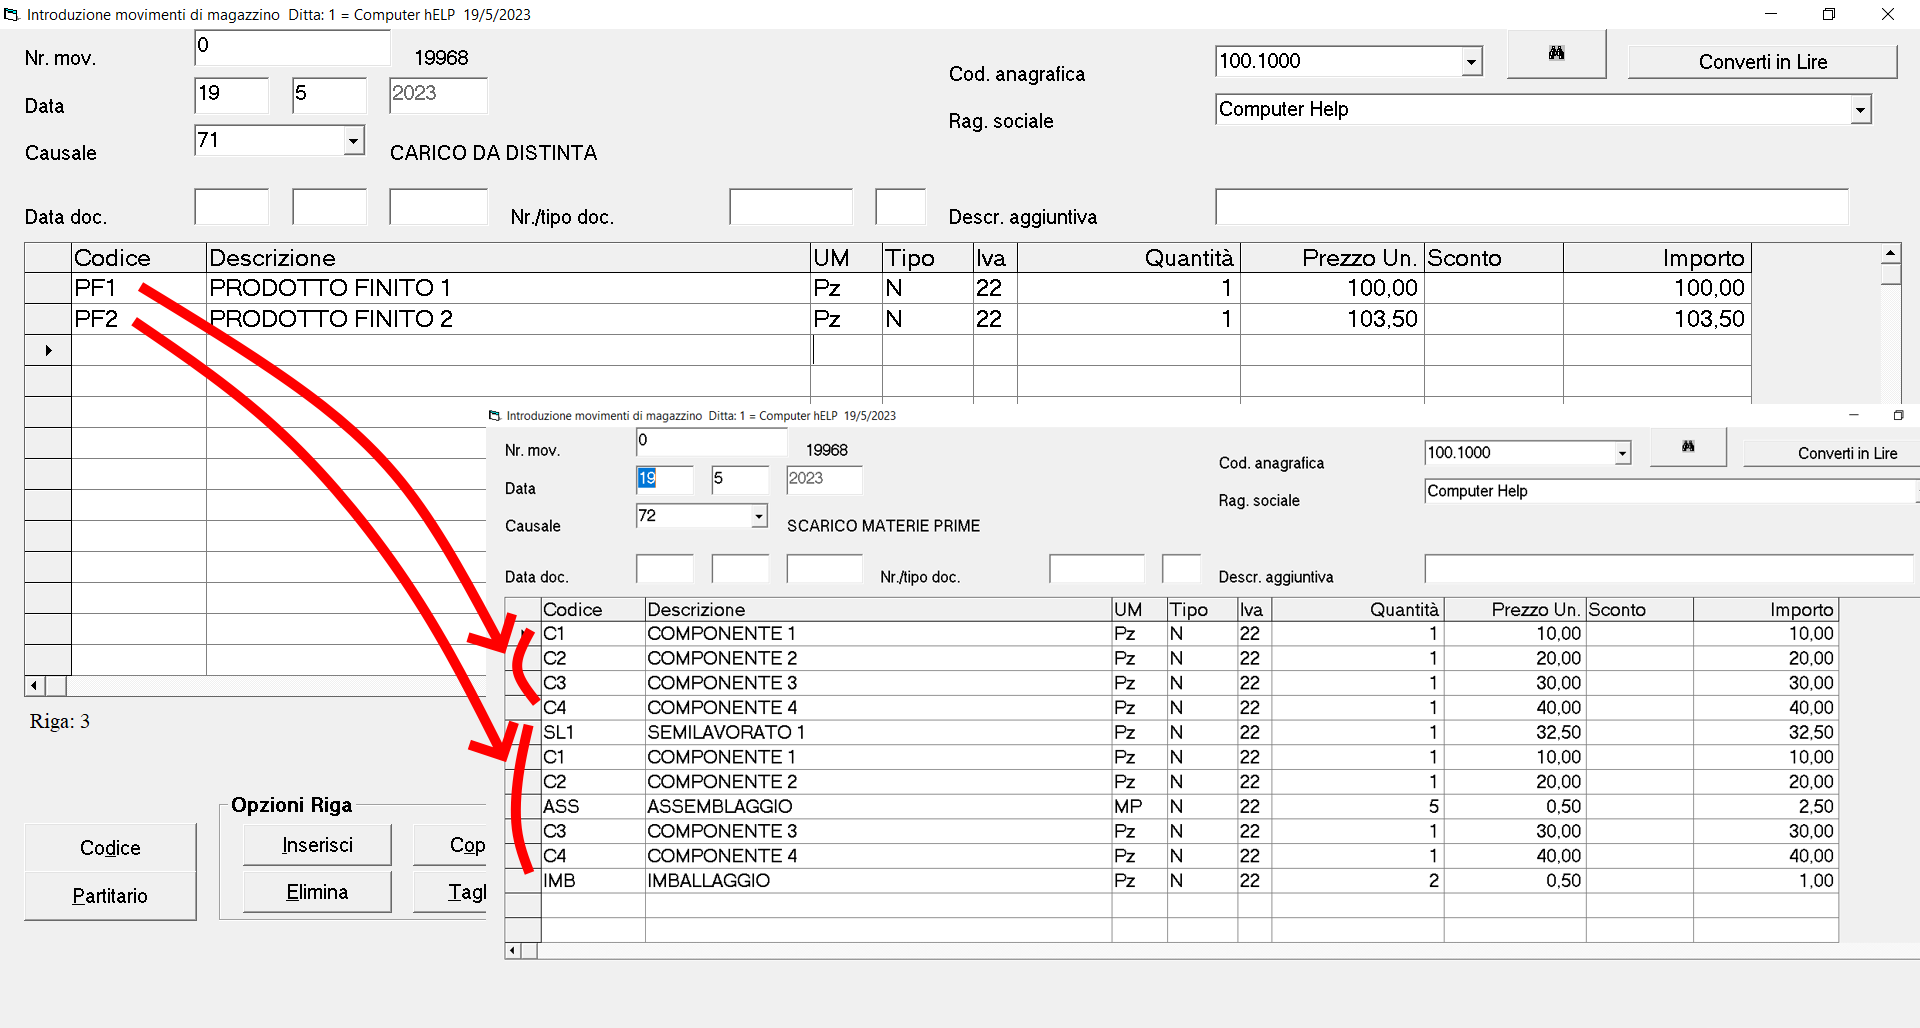Click the partially visible Cop button

pyautogui.click(x=452, y=845)
